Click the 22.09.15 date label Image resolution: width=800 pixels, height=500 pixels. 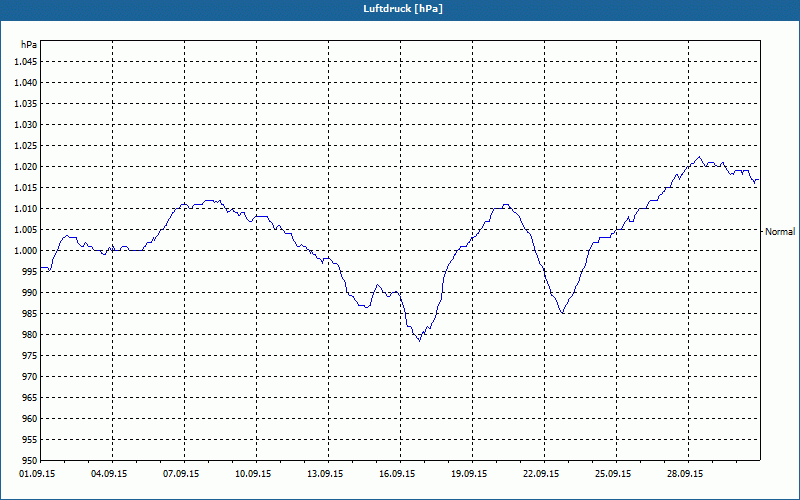click(x=541, y=474)
